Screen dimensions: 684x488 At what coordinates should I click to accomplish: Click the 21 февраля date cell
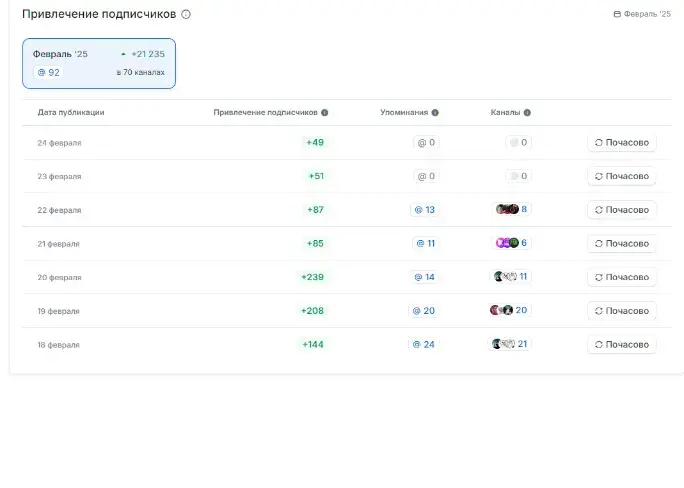coord(58,243)
